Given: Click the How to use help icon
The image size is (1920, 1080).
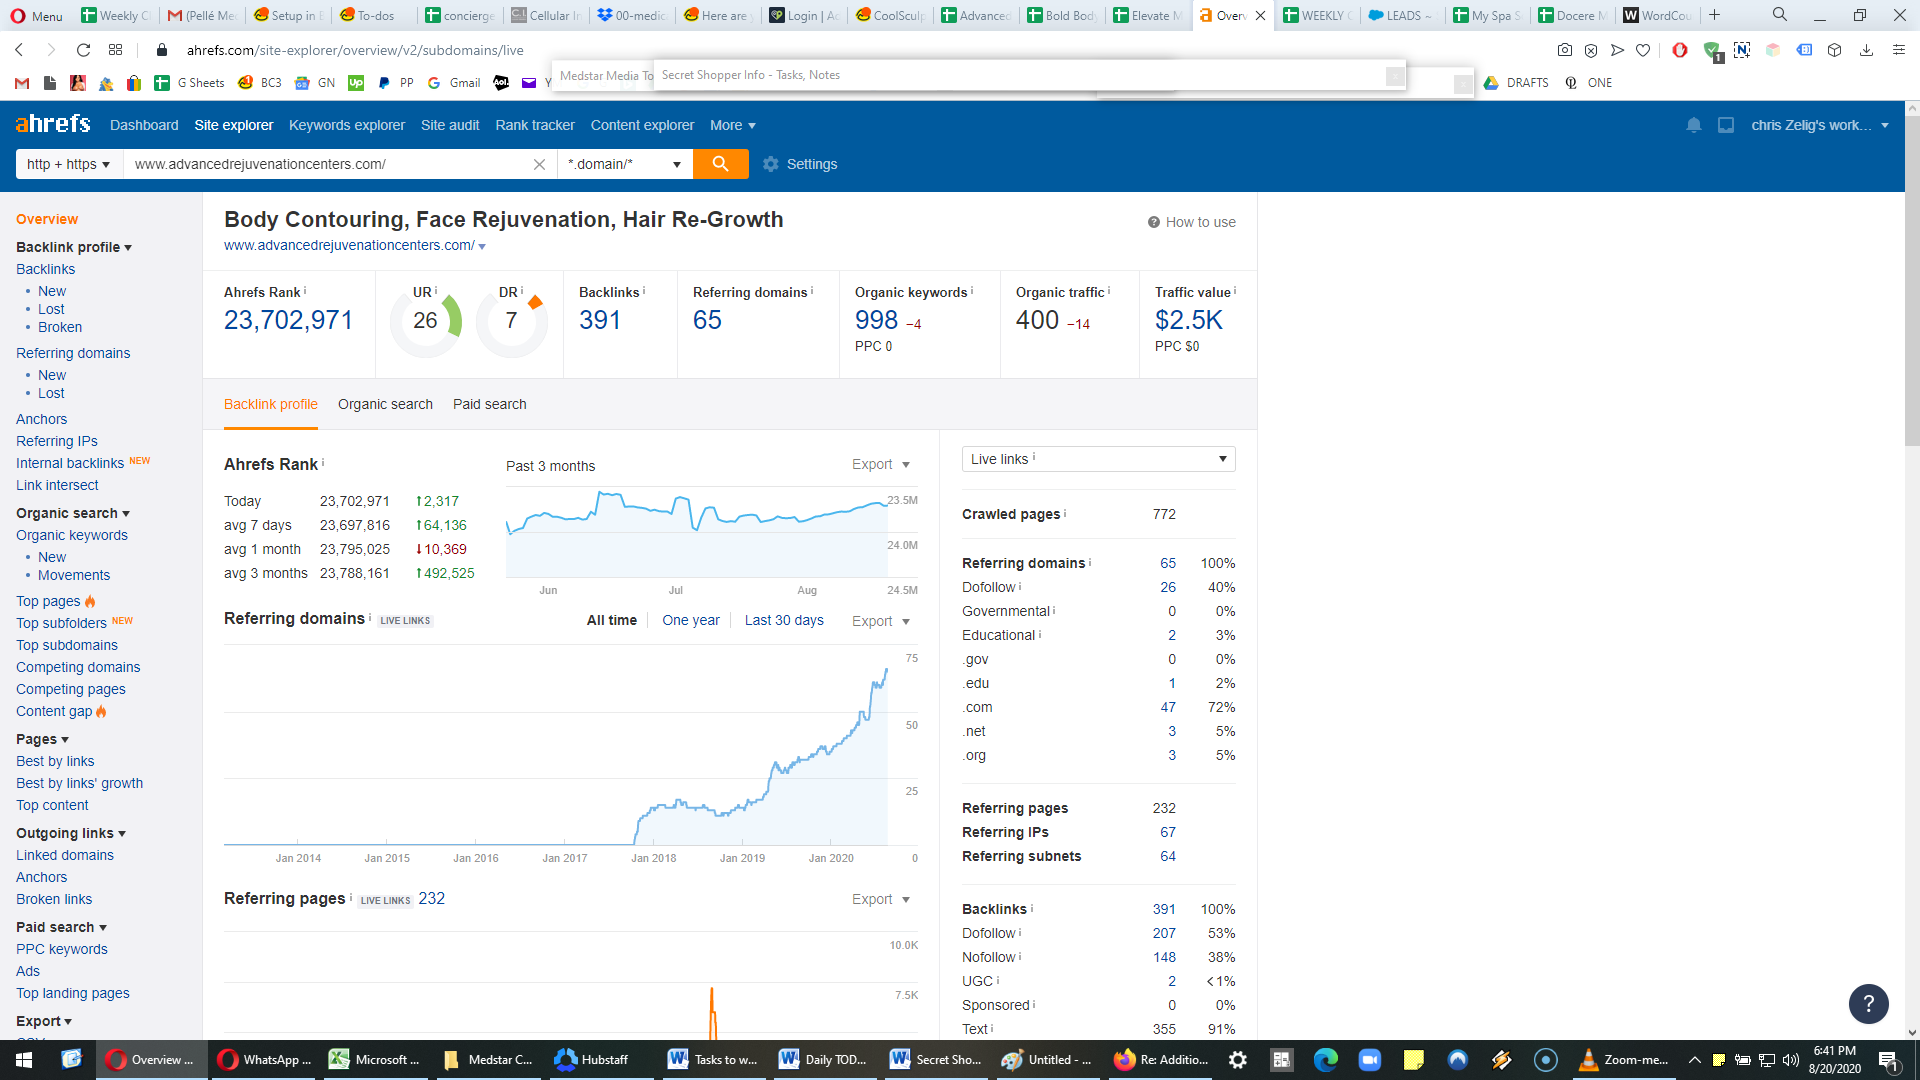Looking at the screenshot, I should pyautogui.click(x=1153, y=222).
